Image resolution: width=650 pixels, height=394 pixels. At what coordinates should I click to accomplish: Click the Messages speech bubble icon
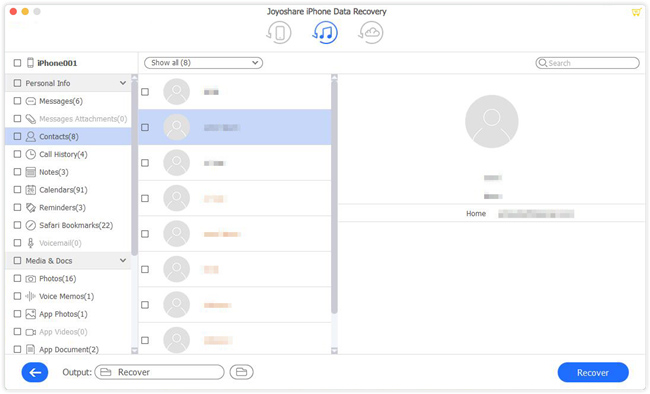pyautogui.click(x=31, y=101)
